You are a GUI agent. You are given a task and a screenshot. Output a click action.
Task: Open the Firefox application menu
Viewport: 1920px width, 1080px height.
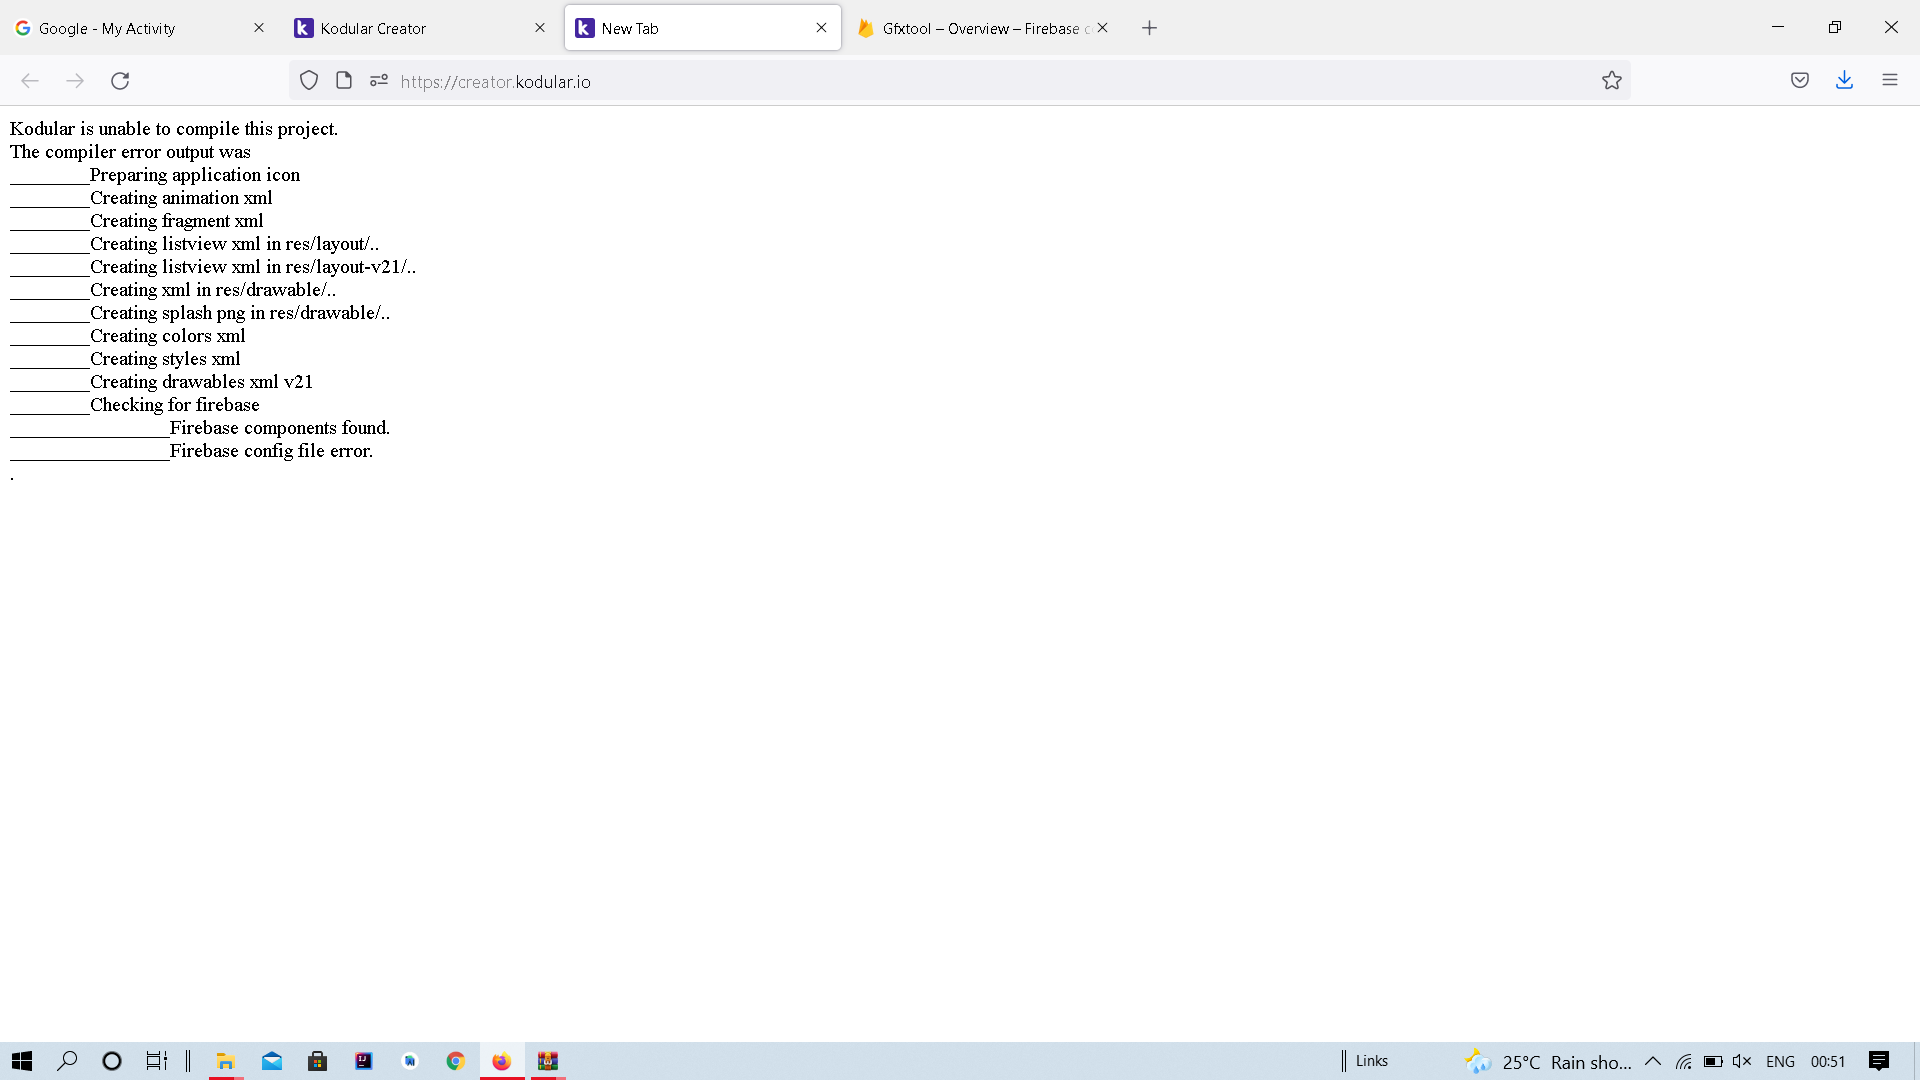pyautogui.click(x=1890, y=81)
